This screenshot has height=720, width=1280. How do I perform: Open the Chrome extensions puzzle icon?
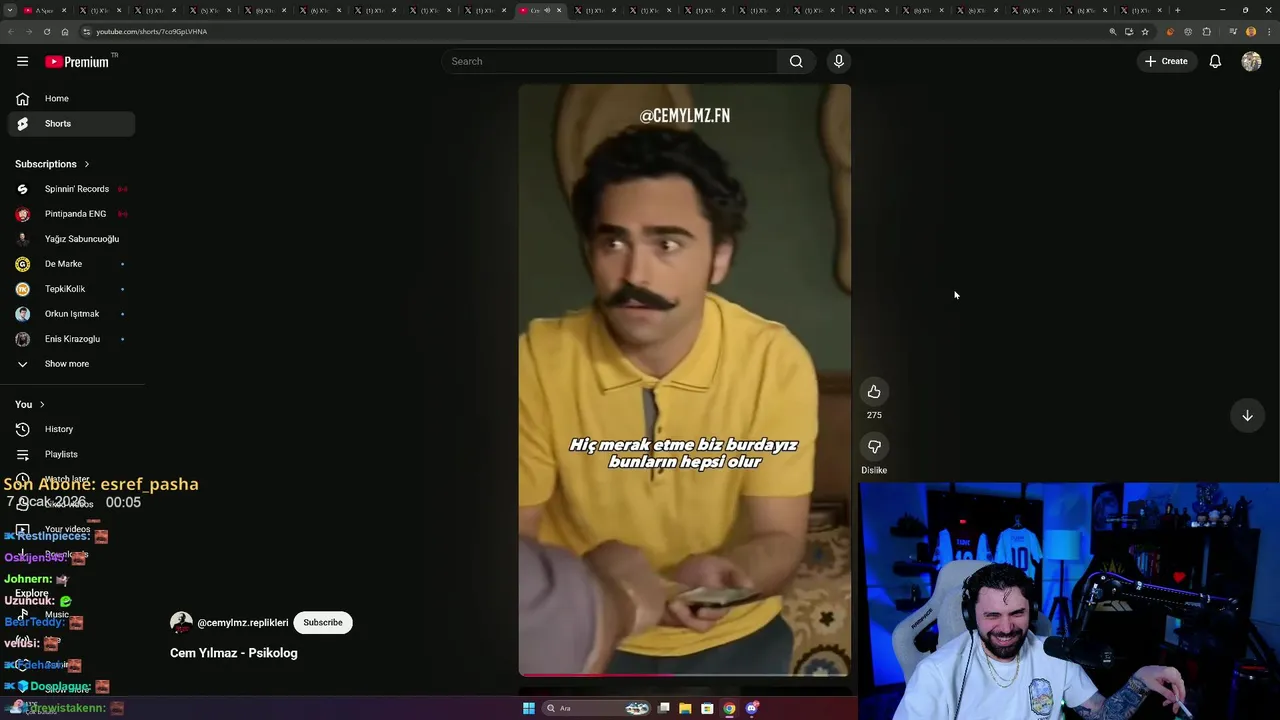(1206, 31)
